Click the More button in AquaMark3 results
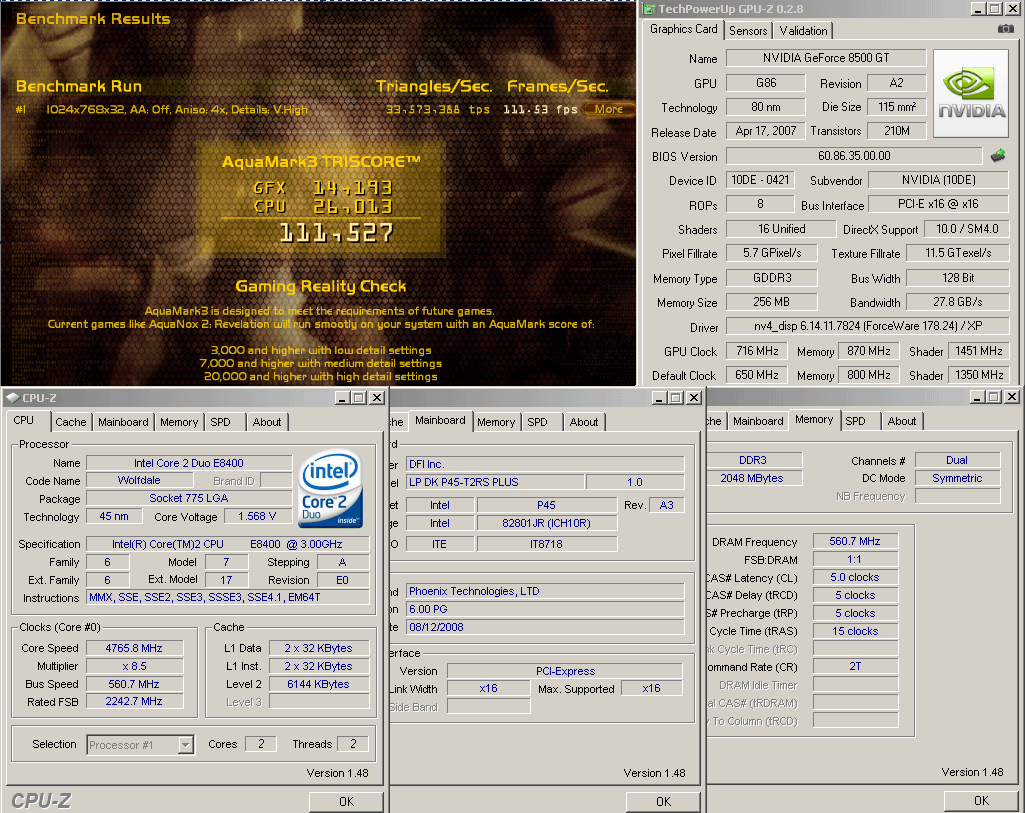The width and height of the screenshot is (1025, 813). point(609,109)
